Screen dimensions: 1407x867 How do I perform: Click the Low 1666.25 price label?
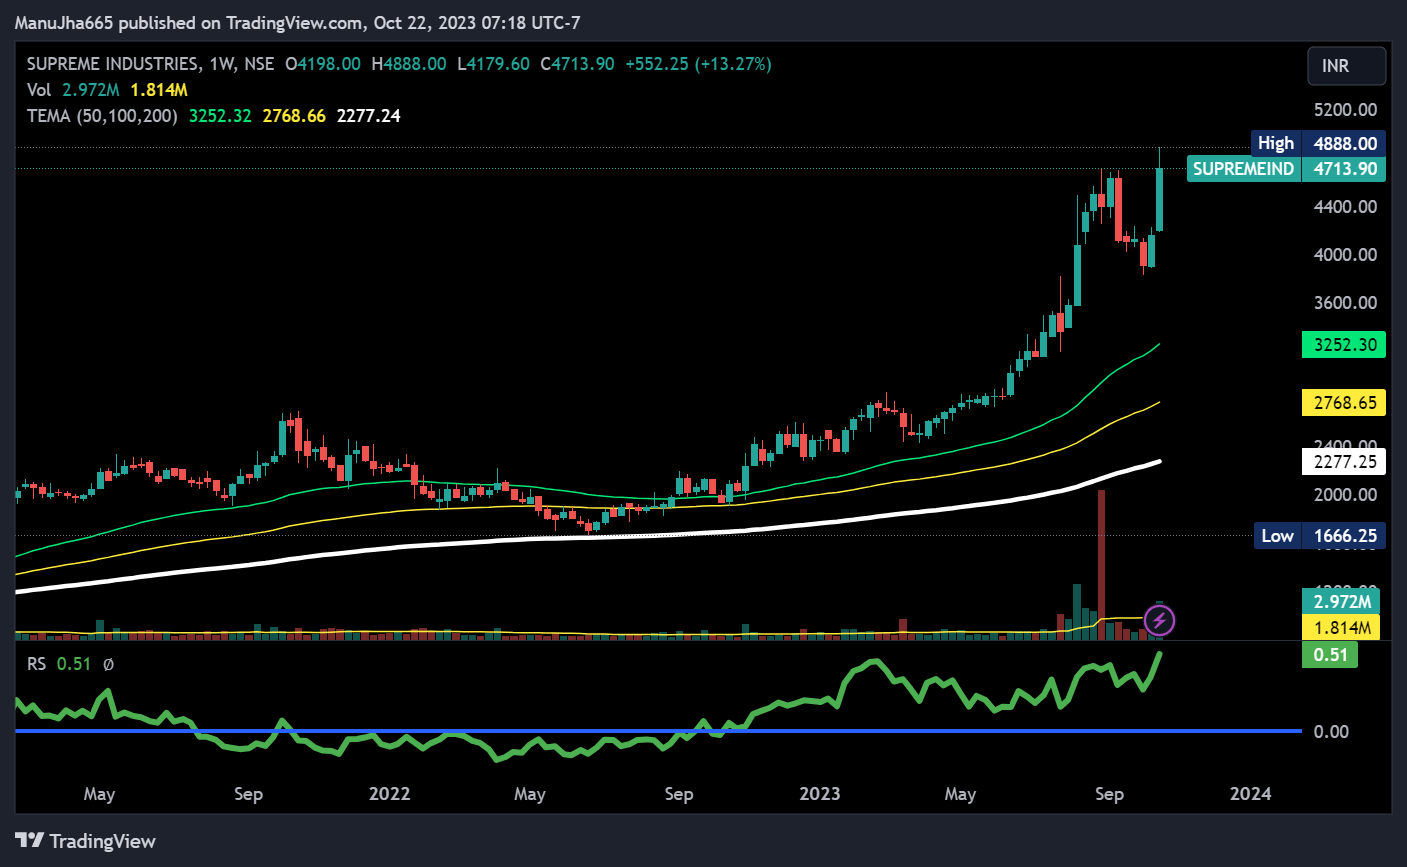coord(1320,536)
